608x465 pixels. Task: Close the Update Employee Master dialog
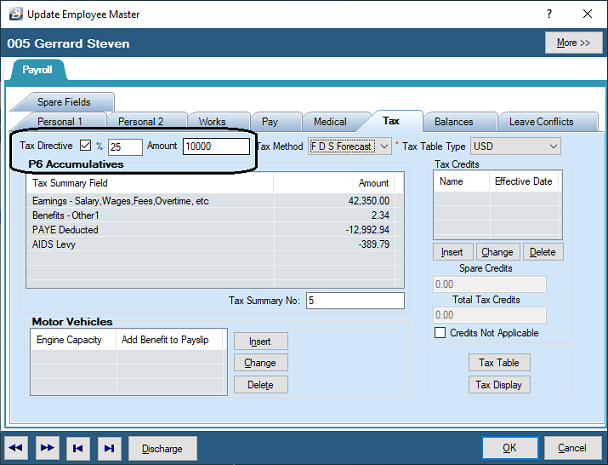587,14
